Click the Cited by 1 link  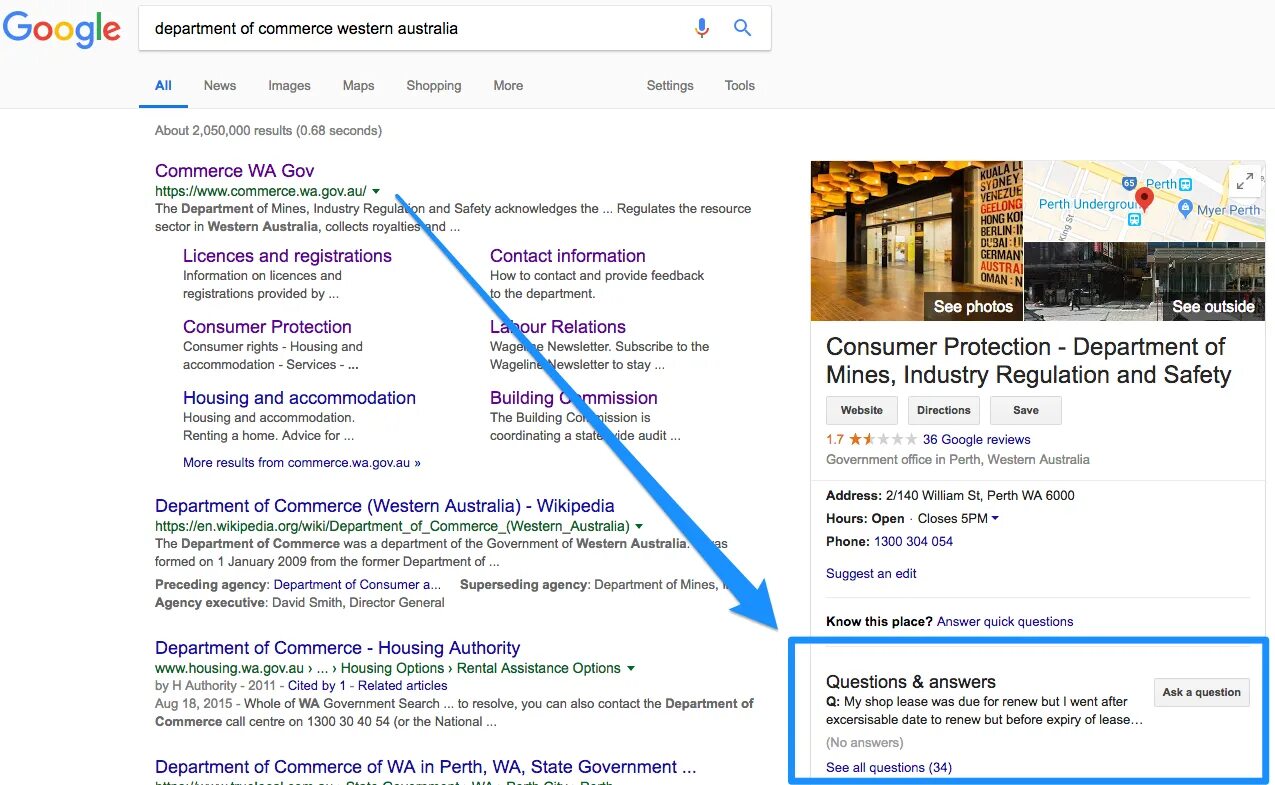click(316, 686)
